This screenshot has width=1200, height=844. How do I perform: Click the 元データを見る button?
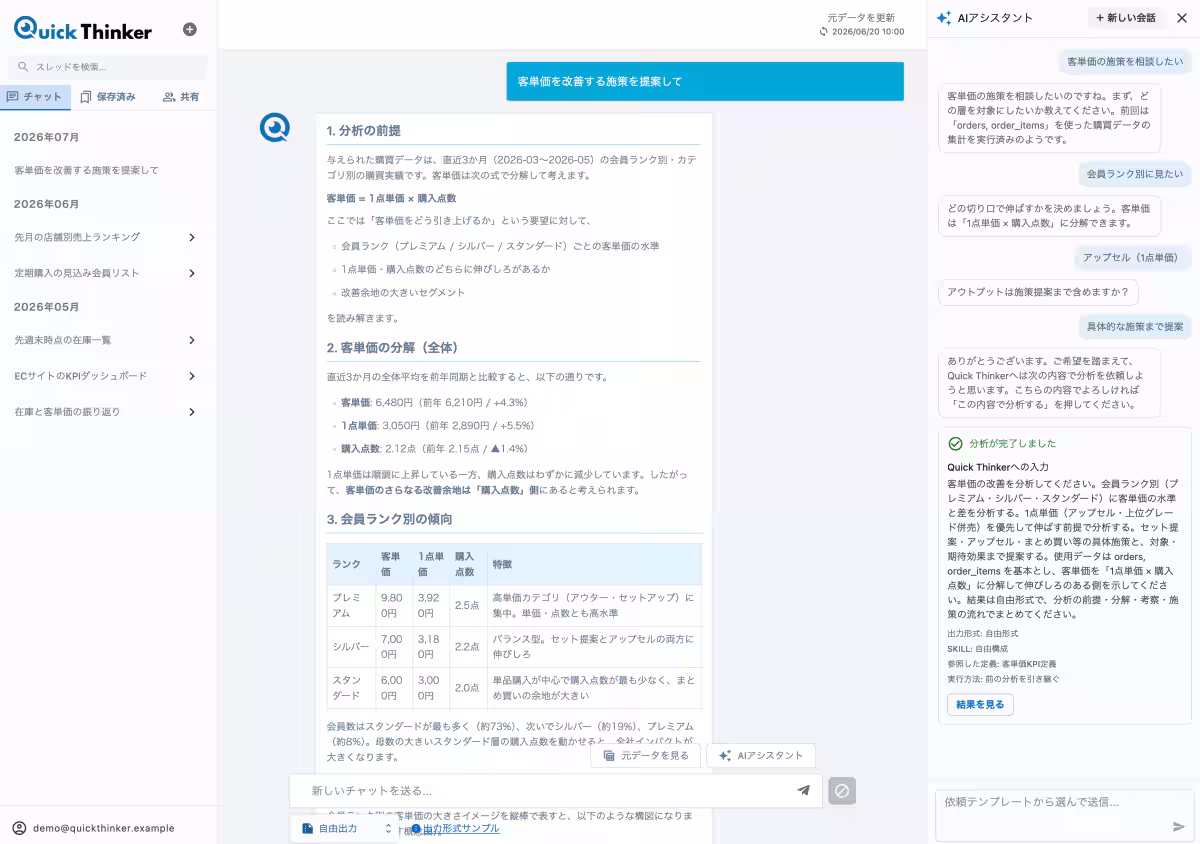[645, 756]
